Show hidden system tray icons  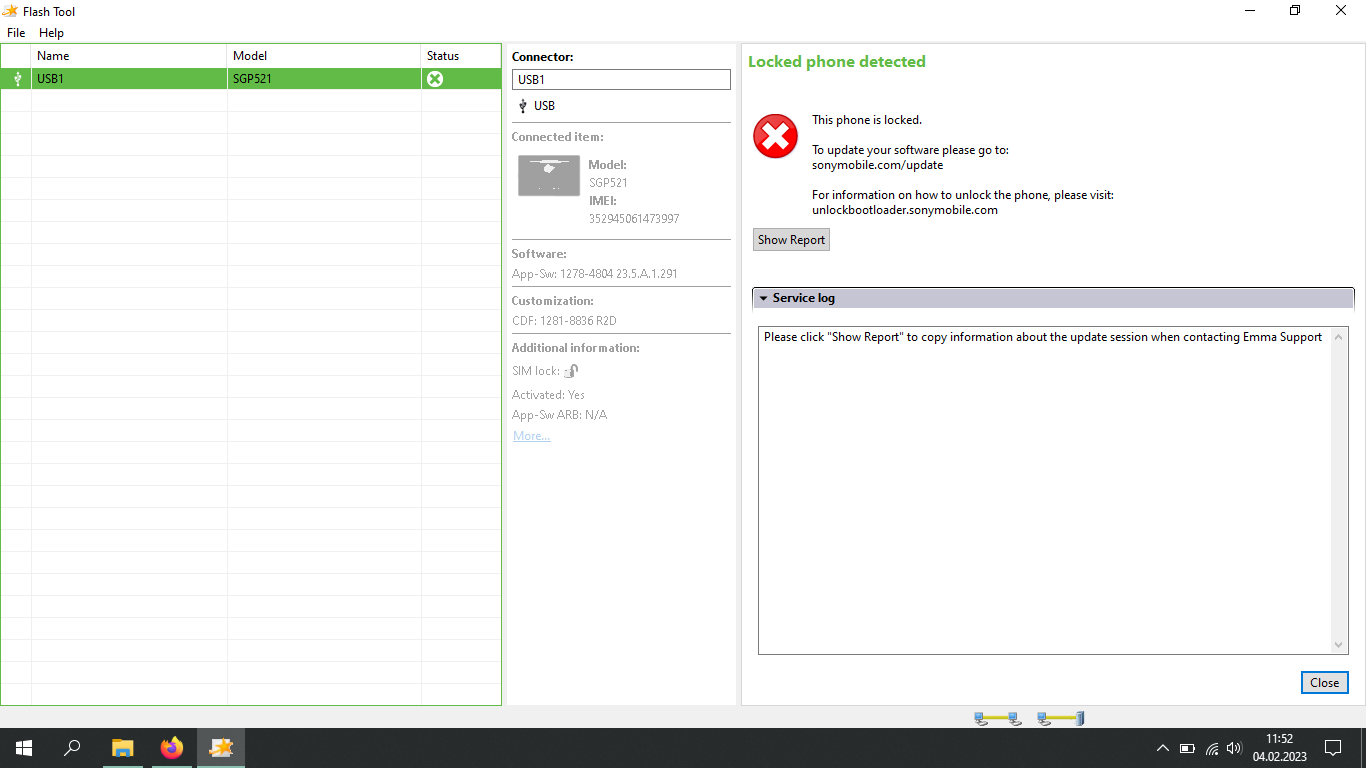point(1162,748)
